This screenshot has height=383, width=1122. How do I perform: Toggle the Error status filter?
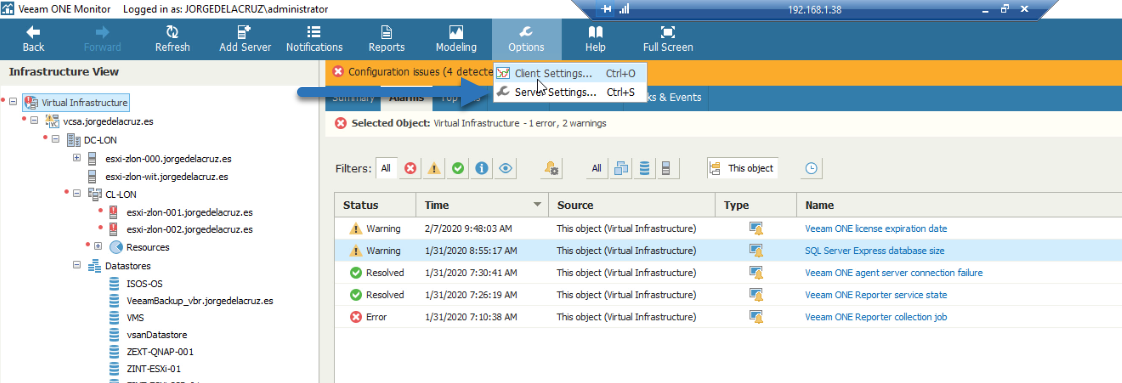(410, 168)
